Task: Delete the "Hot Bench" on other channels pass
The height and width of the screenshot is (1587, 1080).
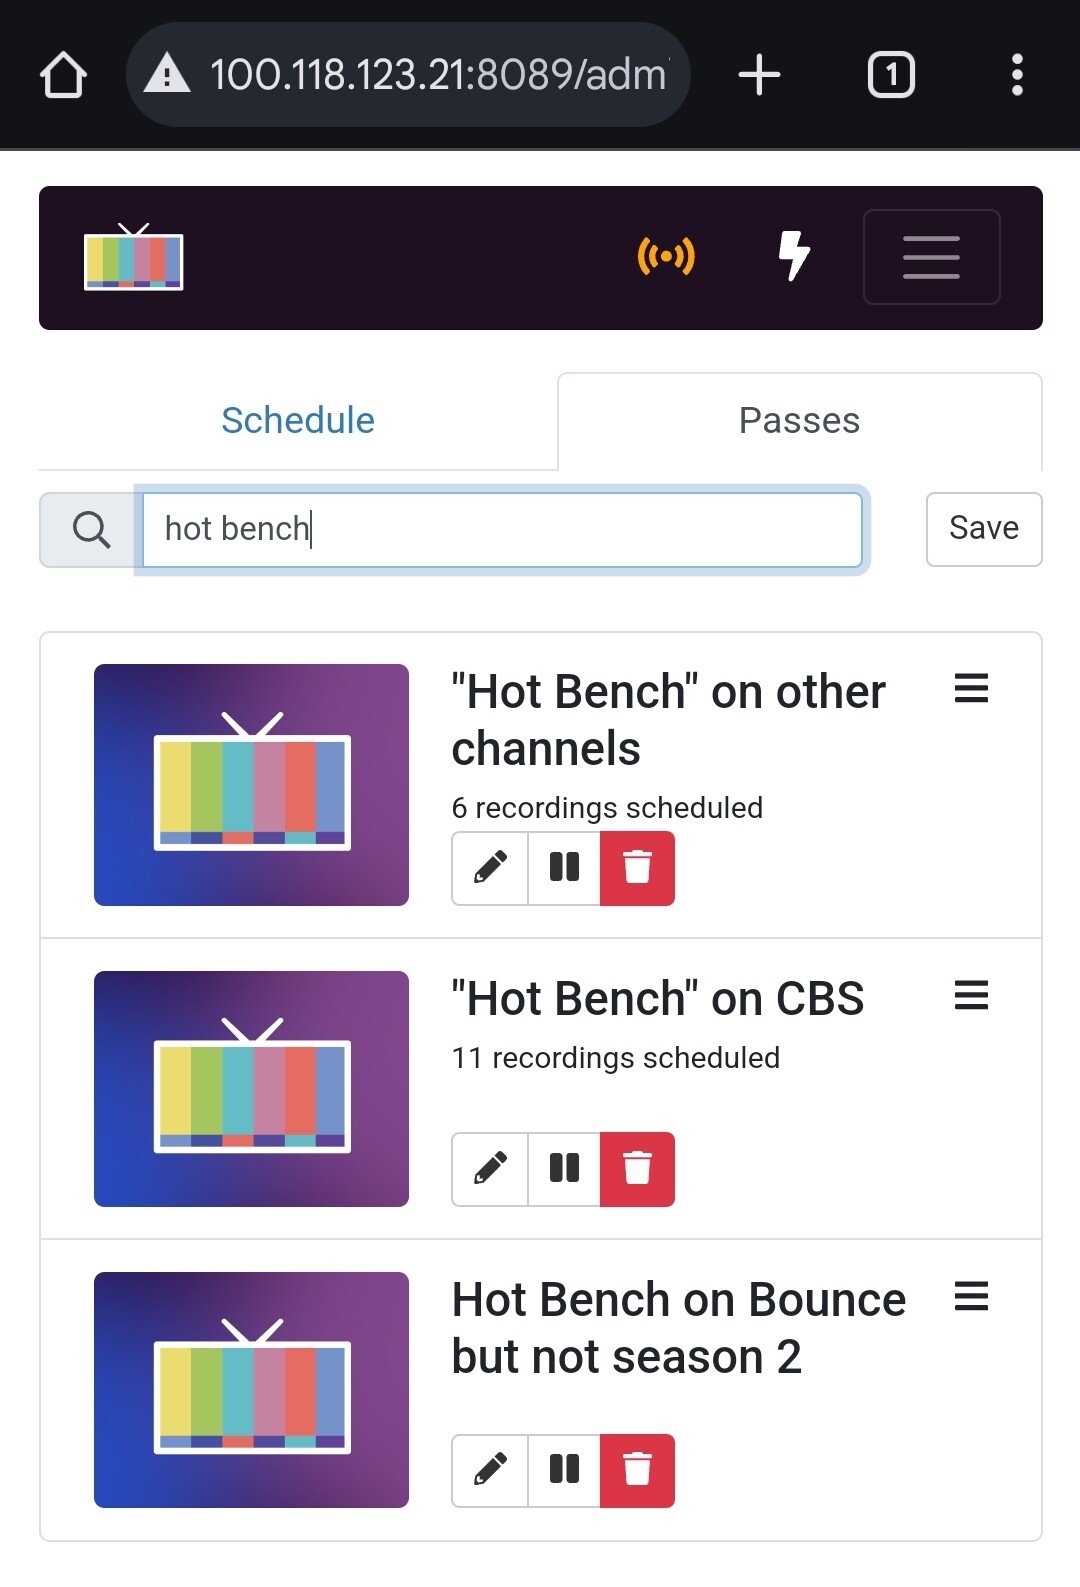Action: click(637, 868)
